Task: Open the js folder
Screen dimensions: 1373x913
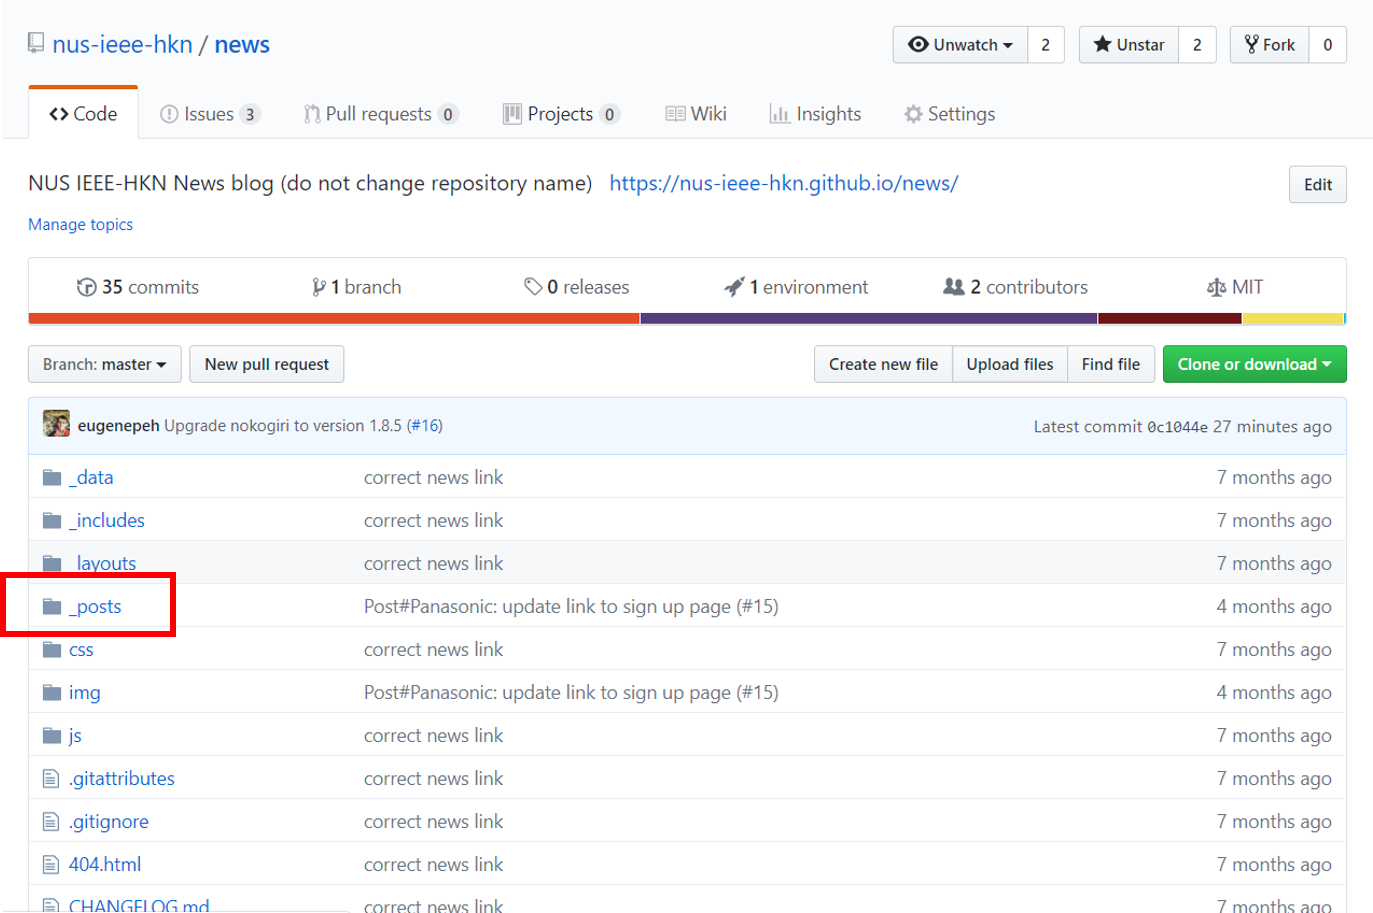Action: point(75,735)
